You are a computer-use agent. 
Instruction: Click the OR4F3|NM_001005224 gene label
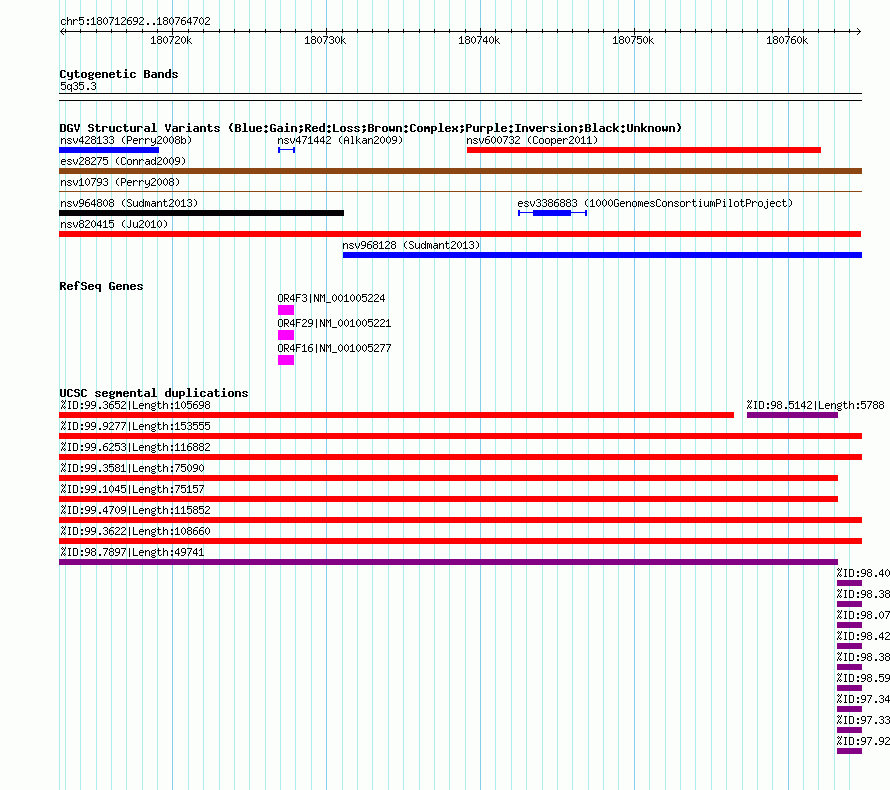pyautogui.click(x=331, y=298)
